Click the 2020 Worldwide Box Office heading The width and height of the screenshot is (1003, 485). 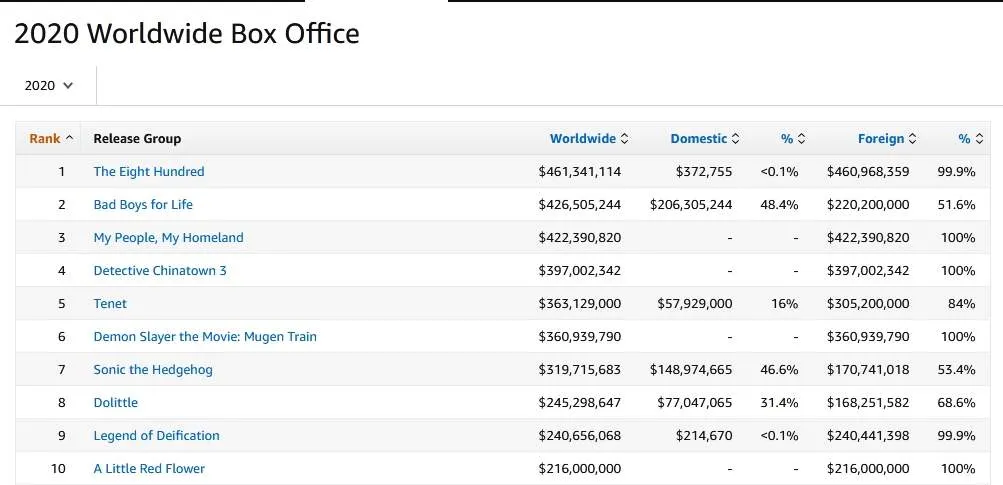tap(187, 33)
